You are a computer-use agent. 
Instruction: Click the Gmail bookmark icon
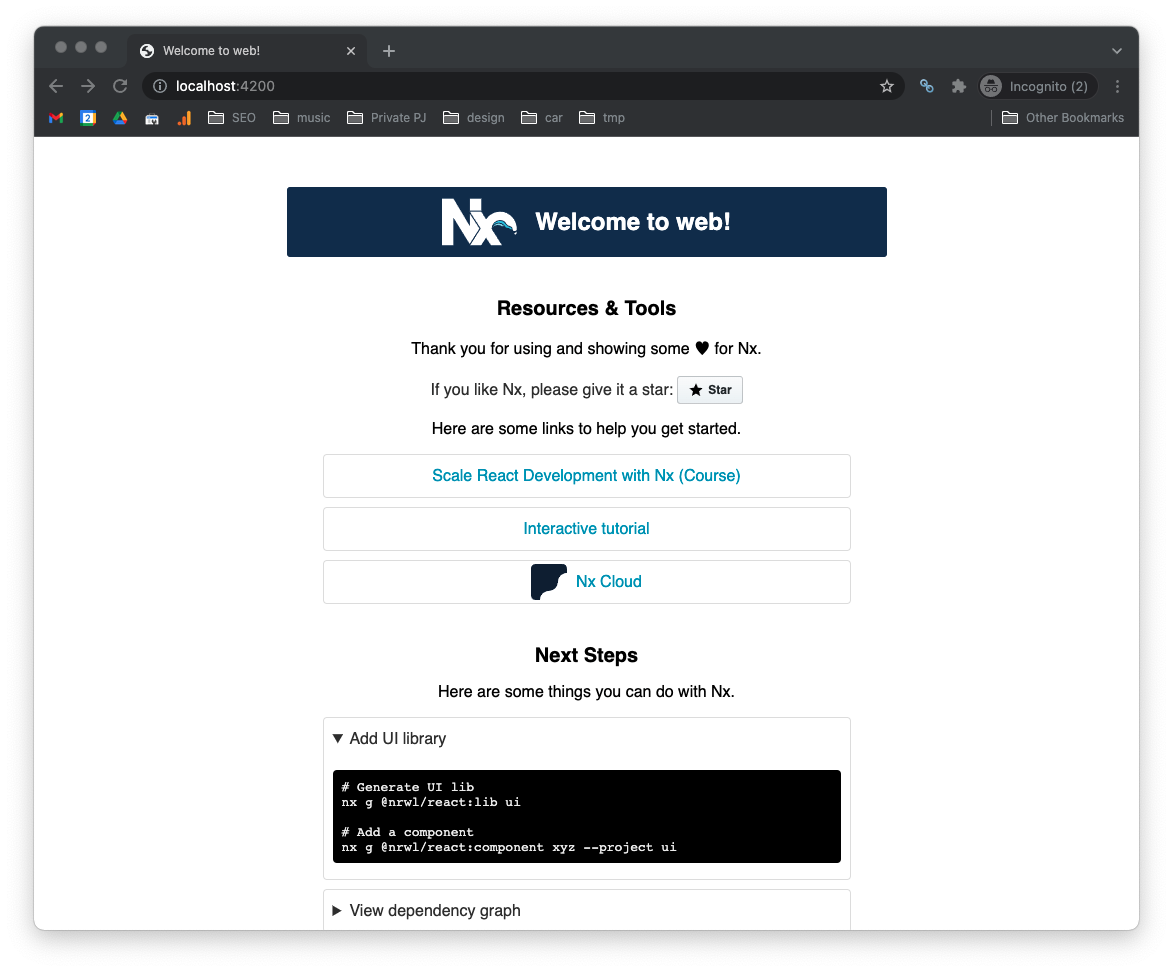56,118
